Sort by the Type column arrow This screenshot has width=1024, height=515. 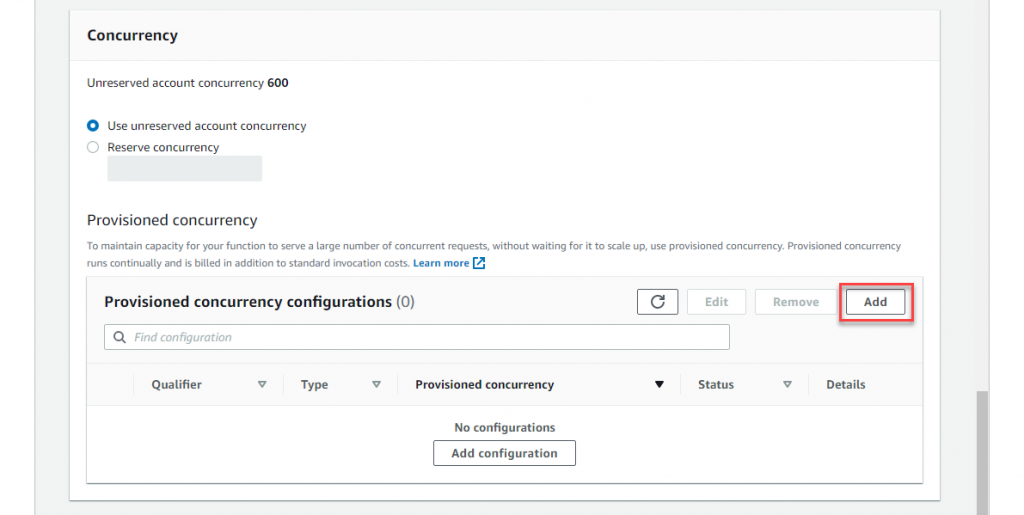point(376,384)
